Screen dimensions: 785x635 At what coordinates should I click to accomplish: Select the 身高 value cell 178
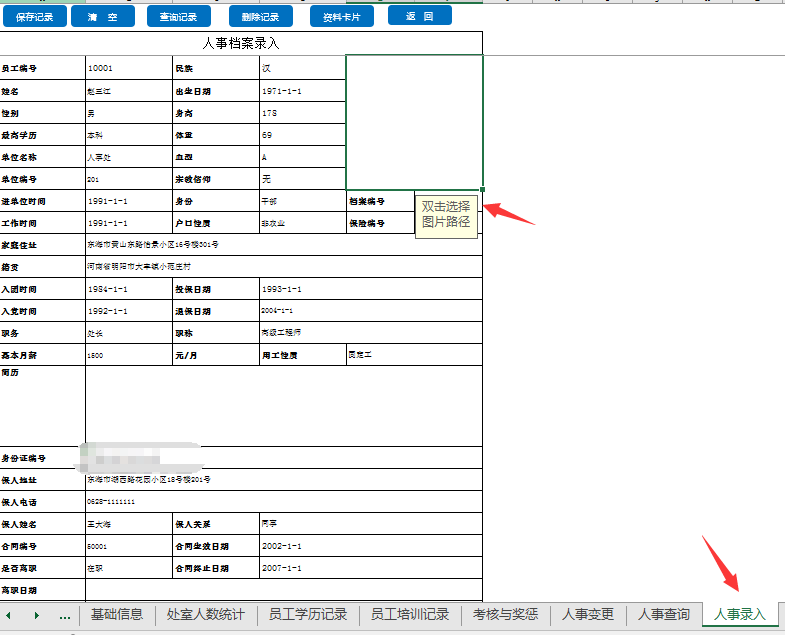[x=302, y=113]
